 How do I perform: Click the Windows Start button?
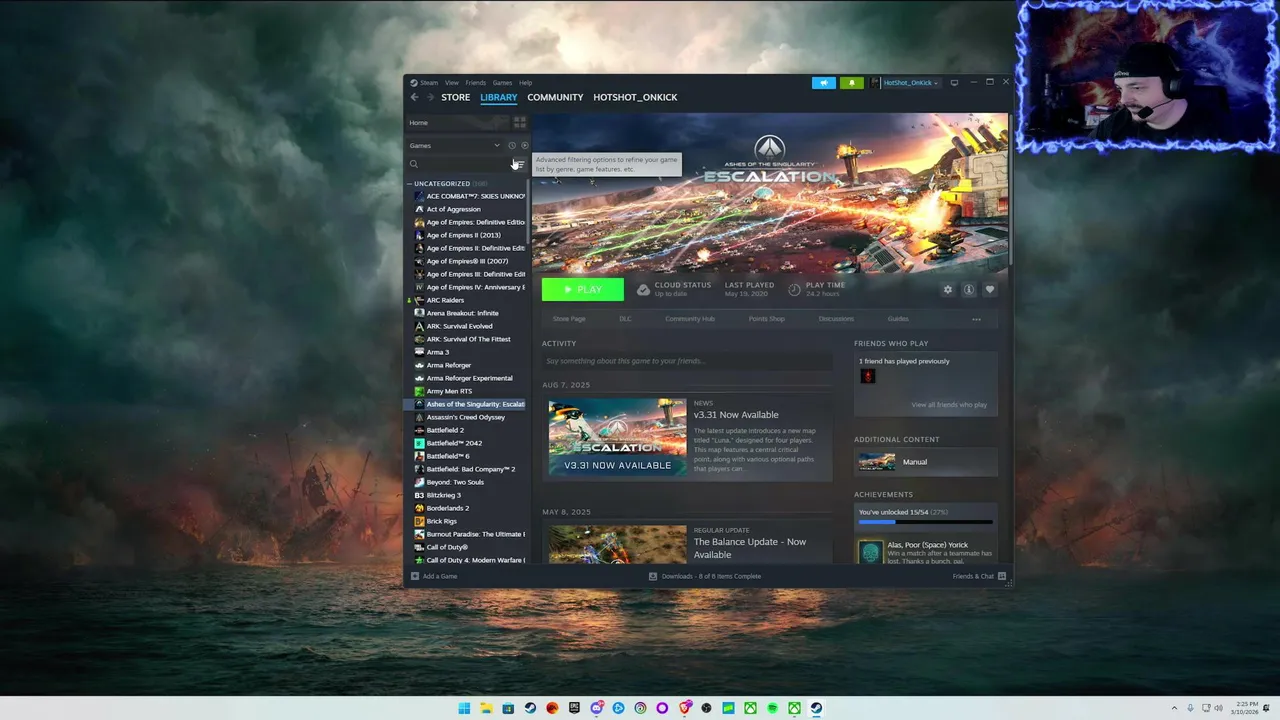[464, 708]
